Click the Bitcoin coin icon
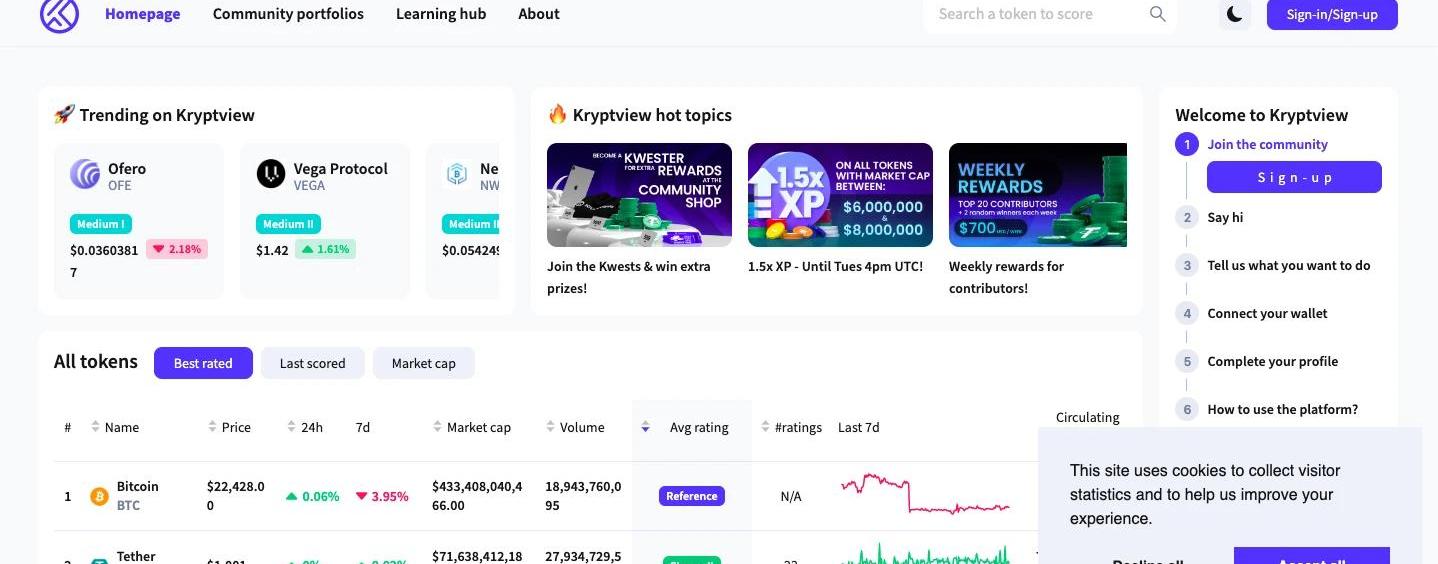 (99, 496)
